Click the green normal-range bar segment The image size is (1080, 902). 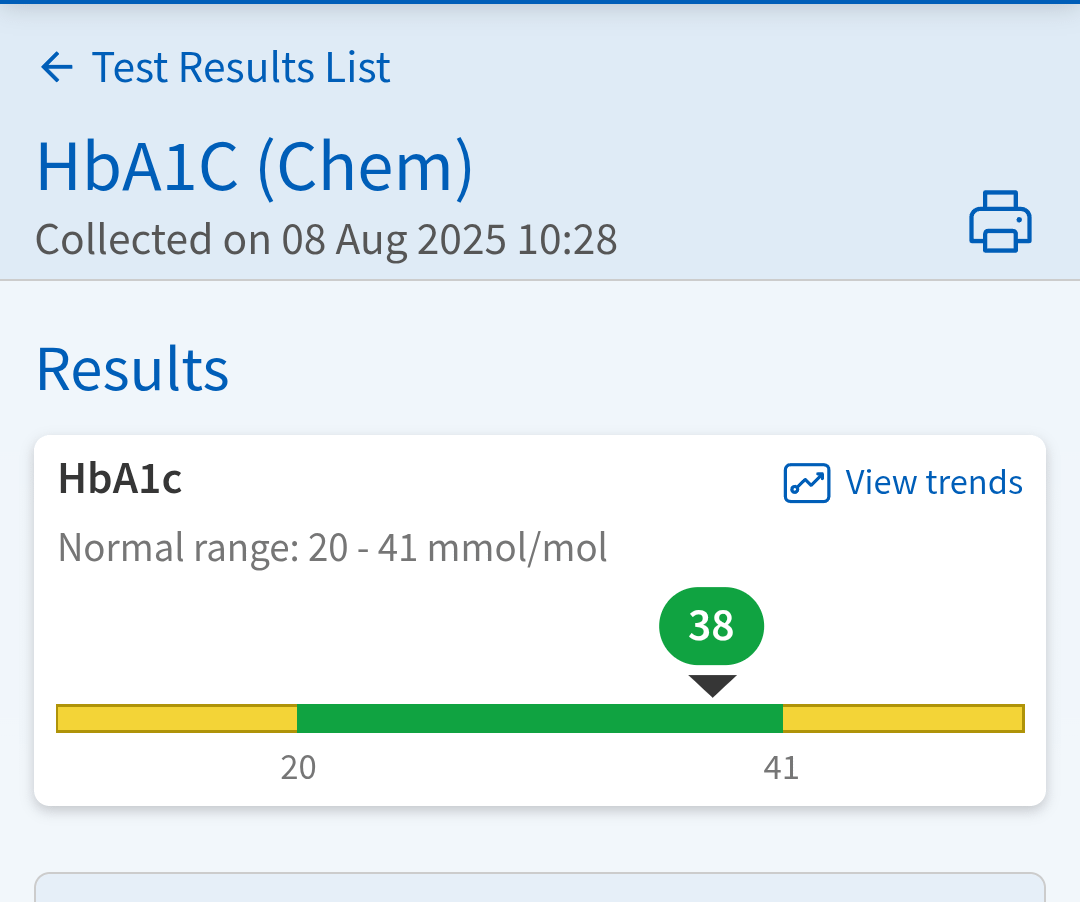click(540, 718)
